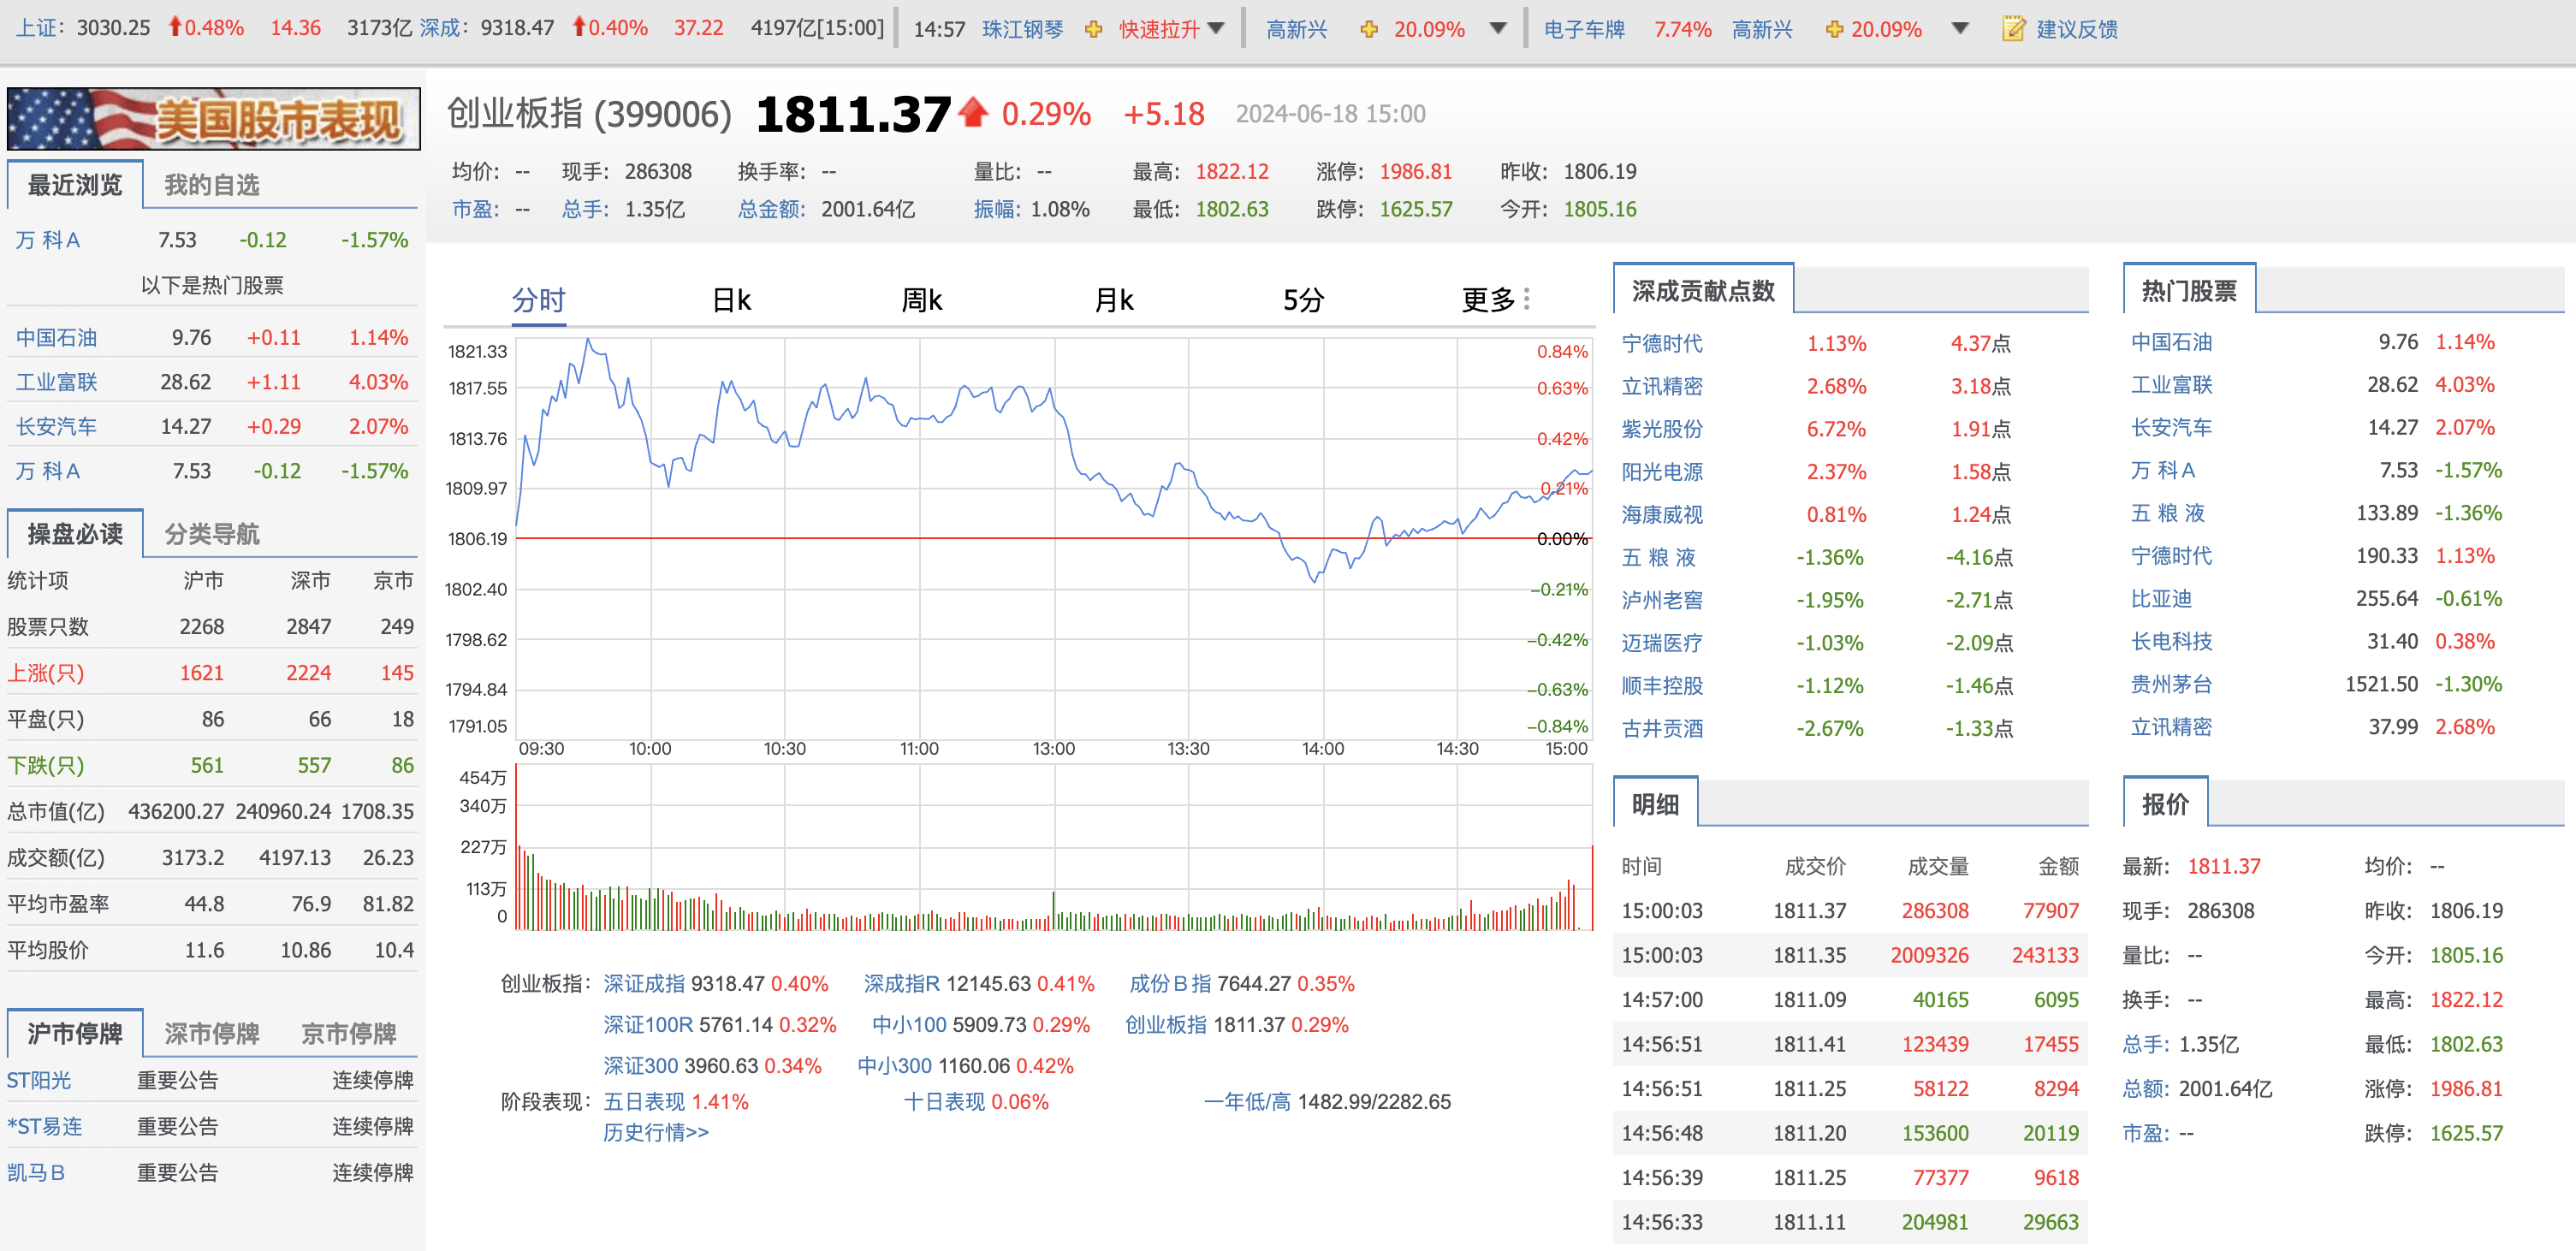Expand dropdown arrow after first 高新兴 20.09%
The image size is (2576, 1251).
(1498, 28)
